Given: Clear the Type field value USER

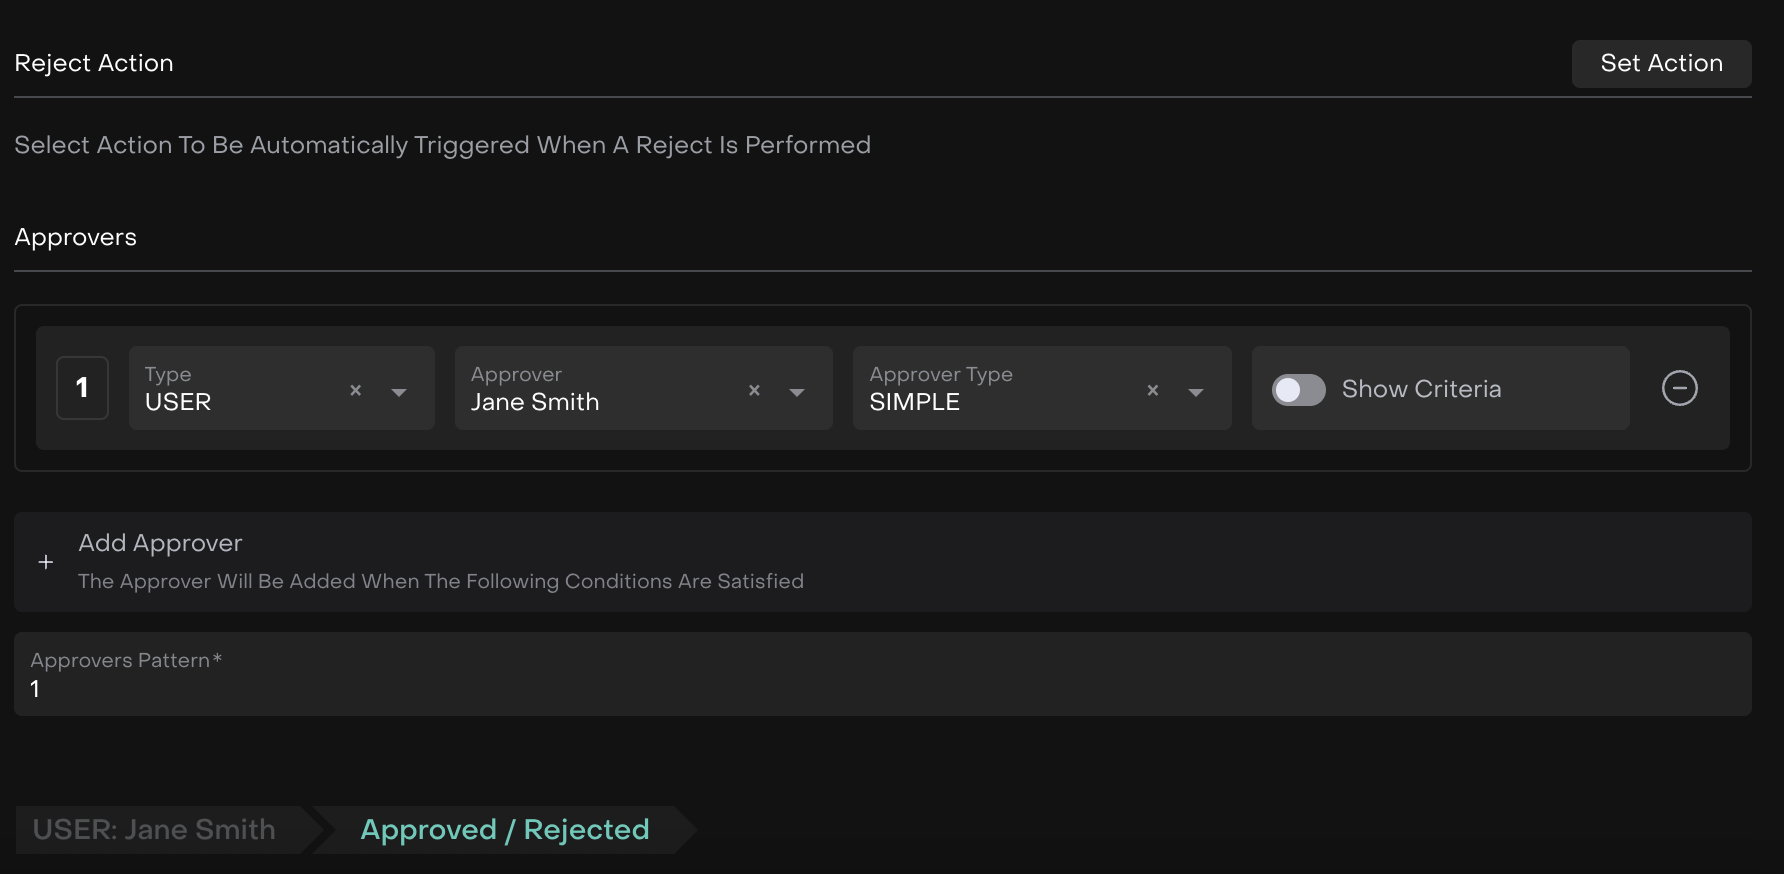Looking at the screenshot, I should tap(355, 390).
